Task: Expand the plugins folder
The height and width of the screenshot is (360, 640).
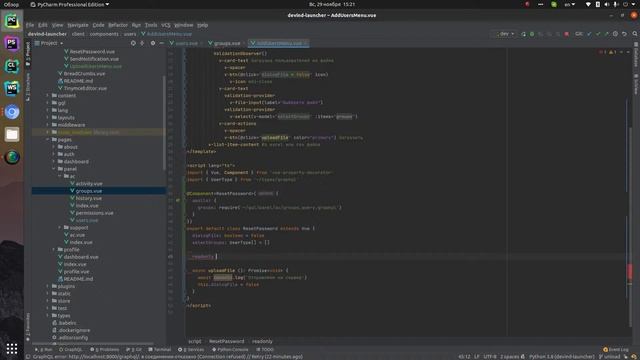Action: click(x=48, y=286)
